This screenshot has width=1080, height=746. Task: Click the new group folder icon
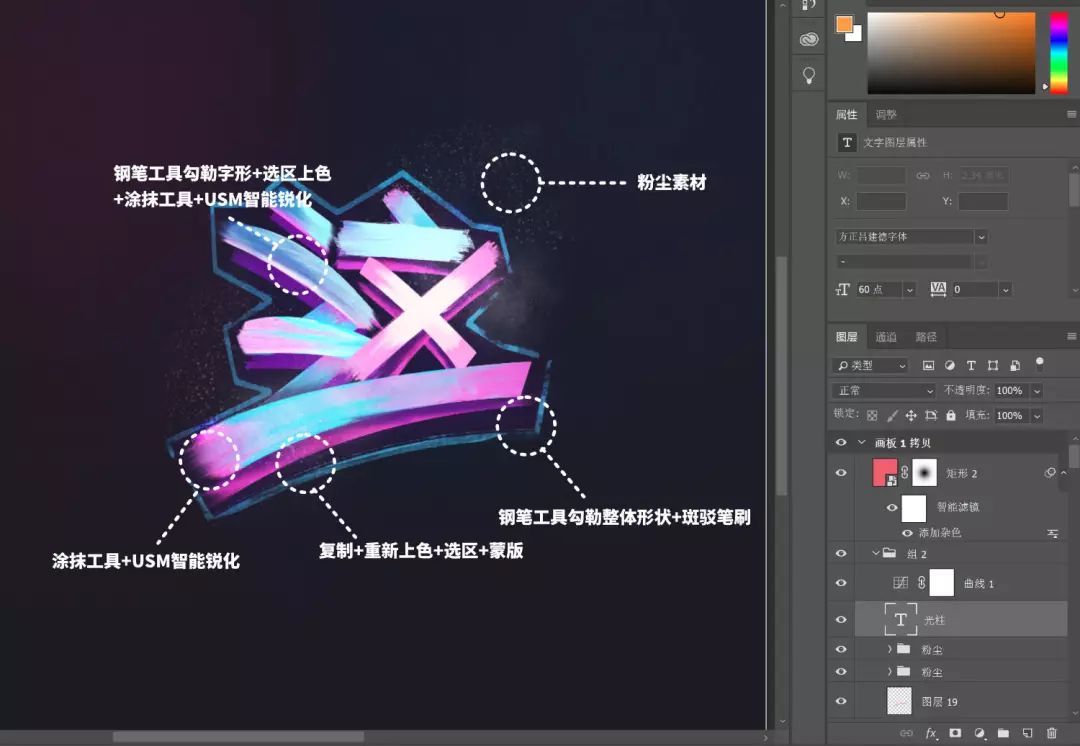[1003, 733]
